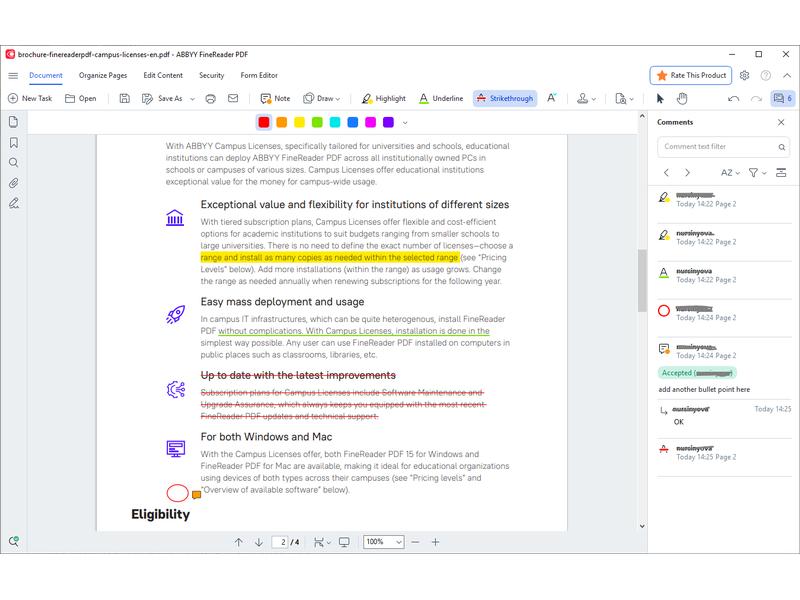The height and width of the screenshot is (600, 800).
Task: Open the settings gear icon
Action: [744, 76]
